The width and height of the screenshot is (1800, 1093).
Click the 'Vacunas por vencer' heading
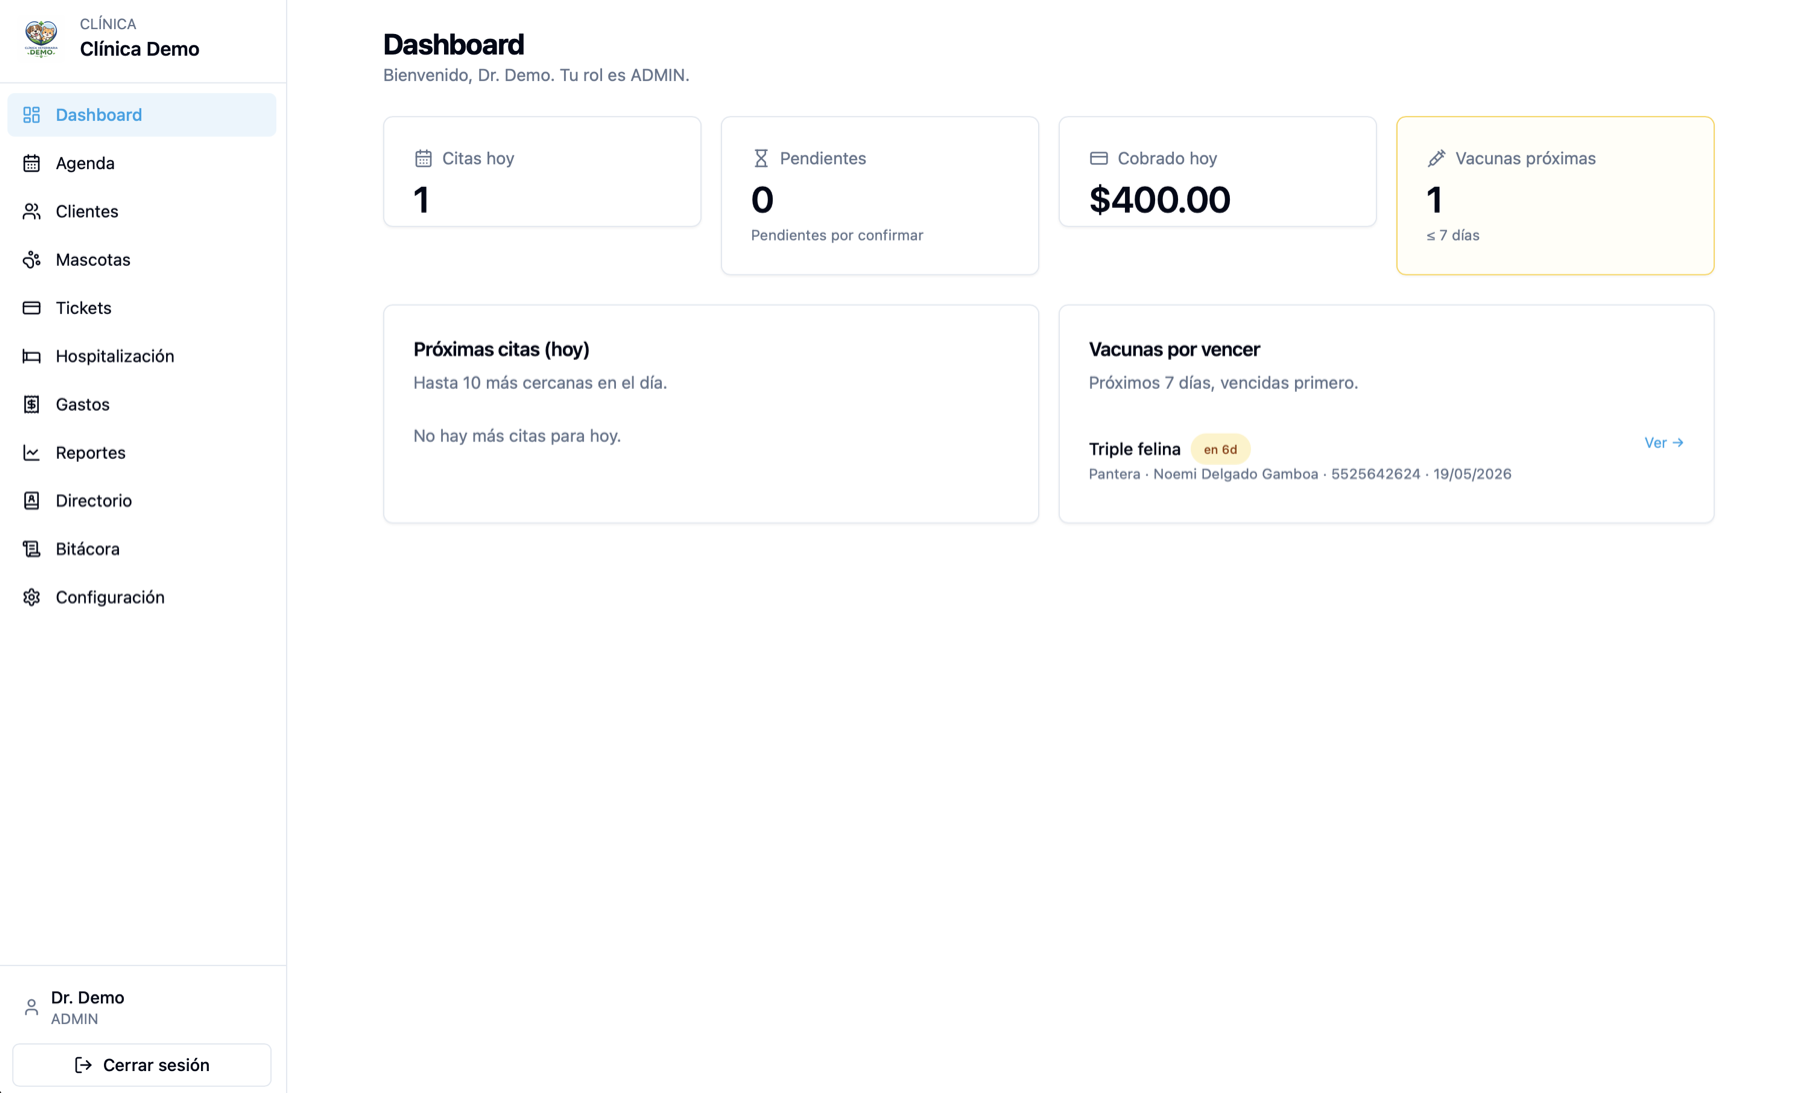click(1174, 350)
